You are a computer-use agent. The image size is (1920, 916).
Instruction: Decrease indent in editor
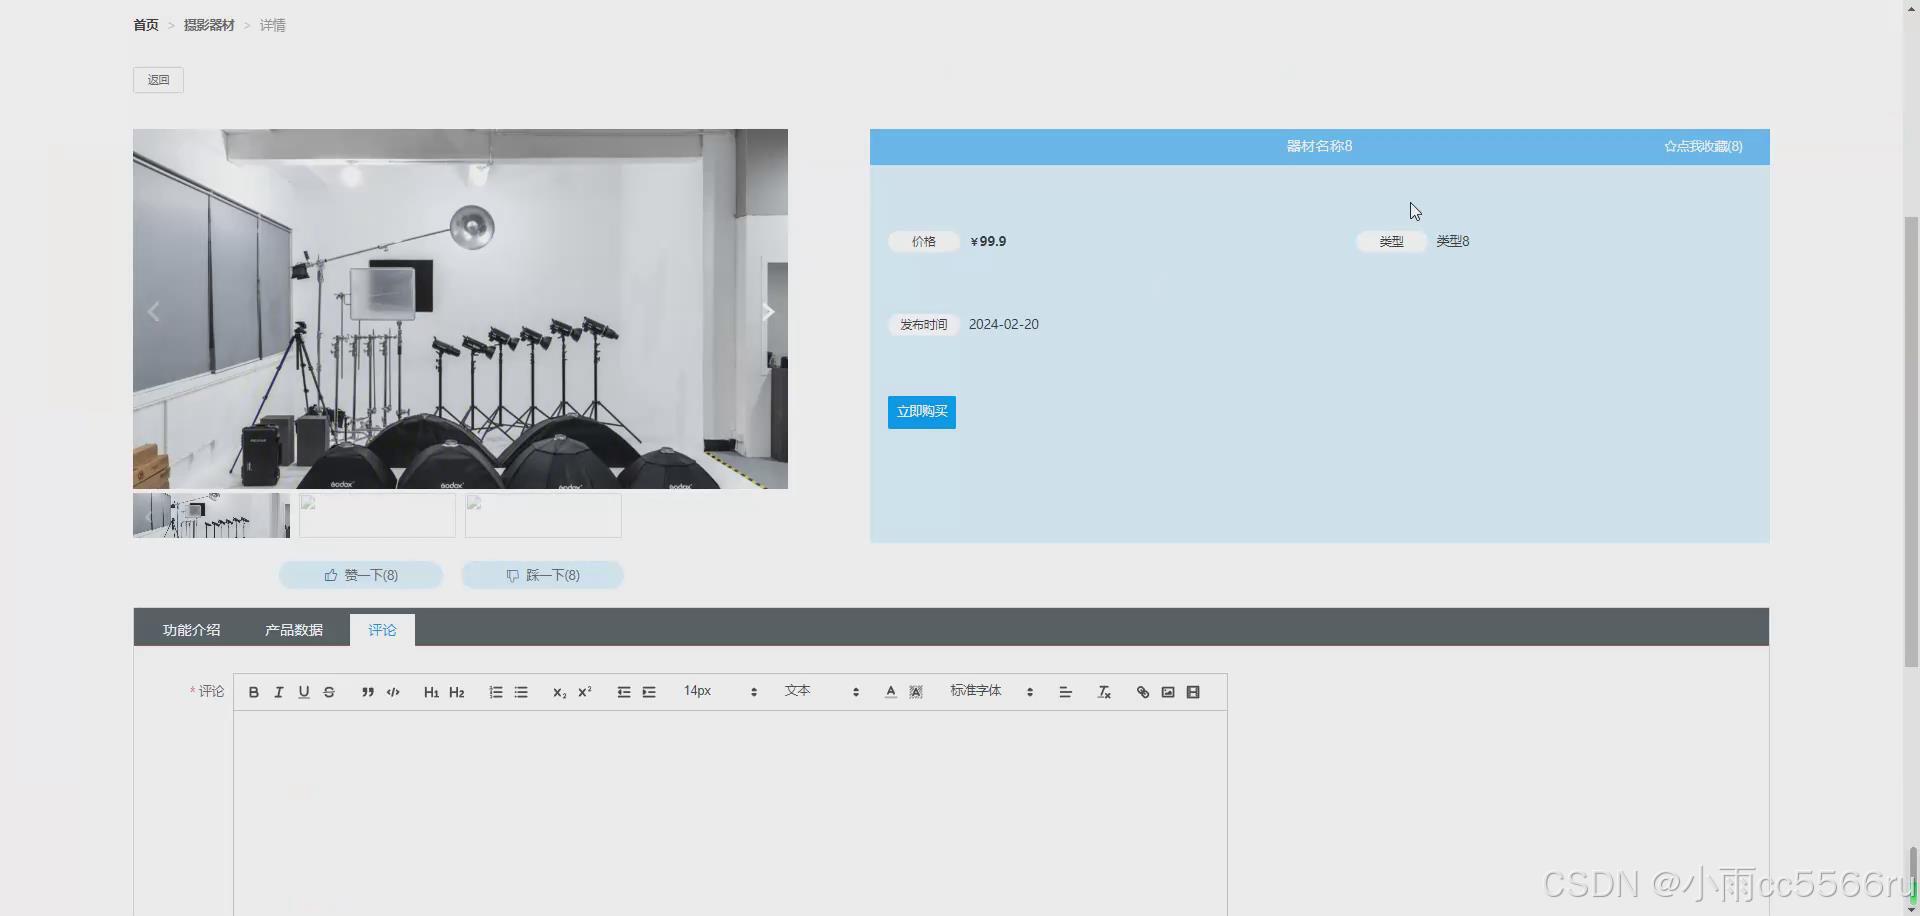pyautogui.click(x=624, y=692)
